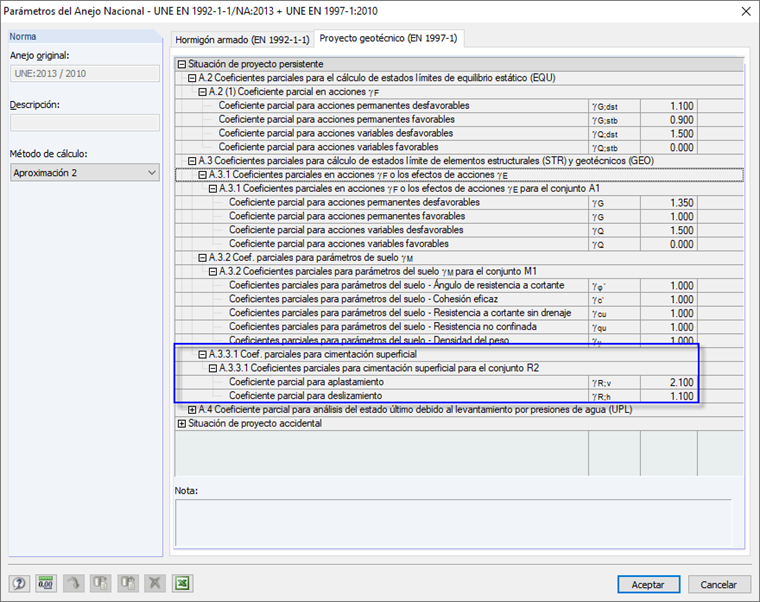Click 'Resistencia a cortante sin drenaje' row
The width and height of the screenshot is (760, 602).
click(400, 313)
